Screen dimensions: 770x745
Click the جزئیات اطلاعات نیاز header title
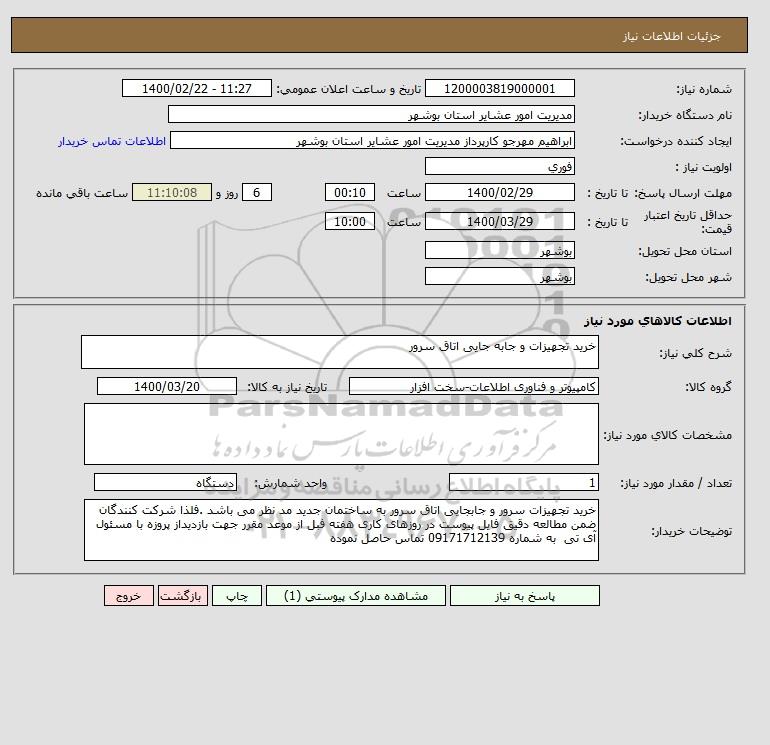coord(671,36)
